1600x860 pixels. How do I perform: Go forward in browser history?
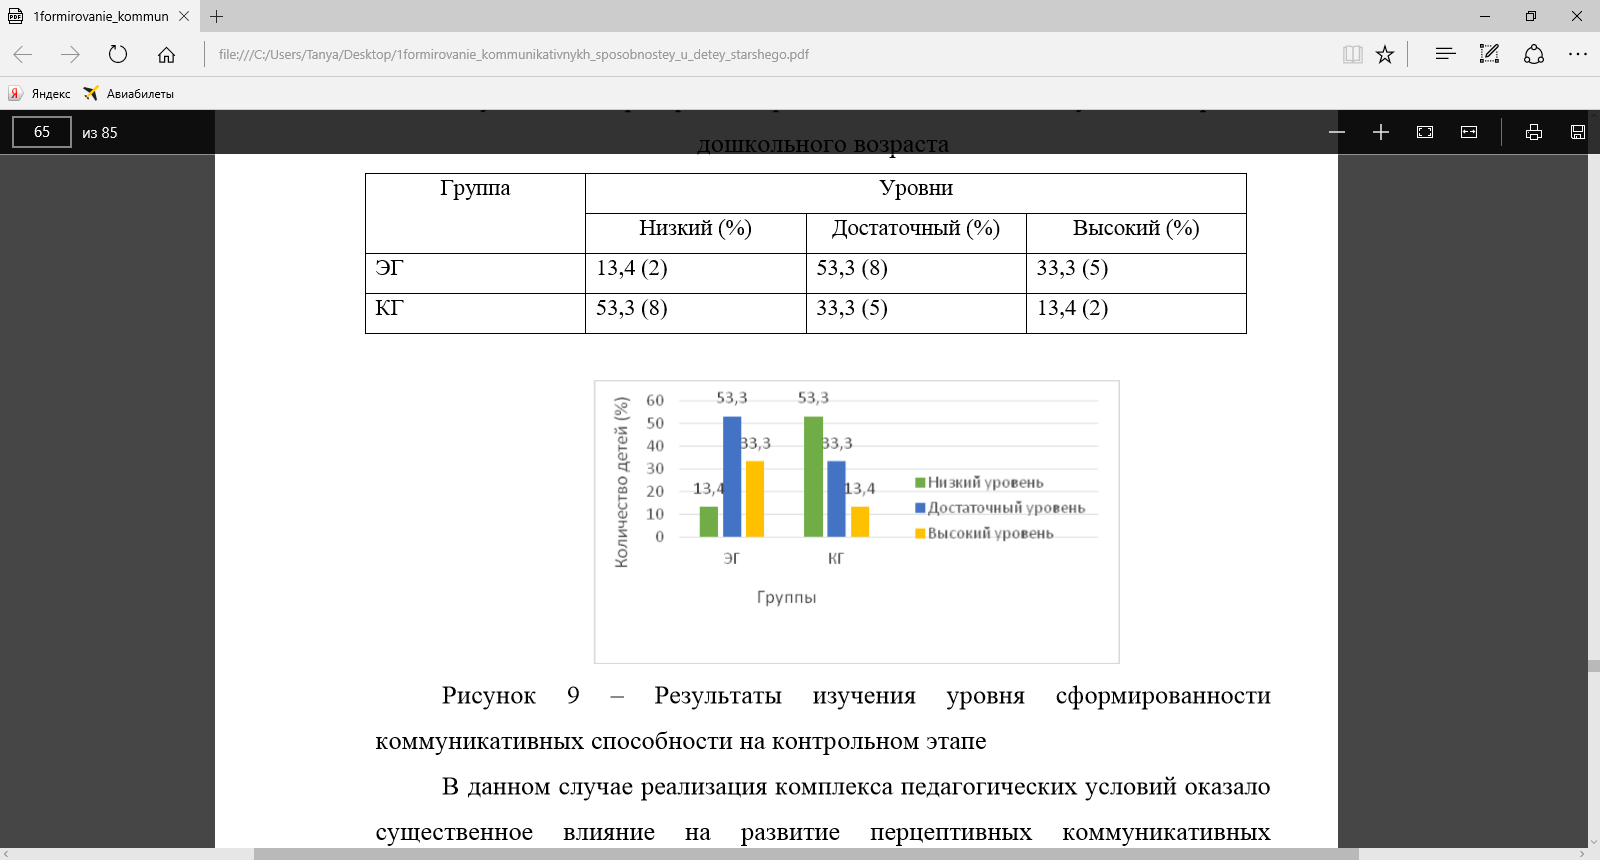(70, 54)
